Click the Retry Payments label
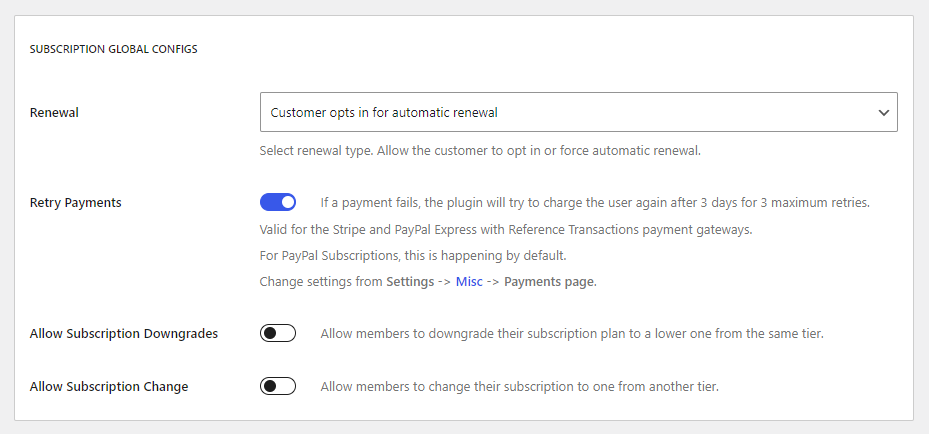This screenshot has width=929, height=434. click(75, 202)
